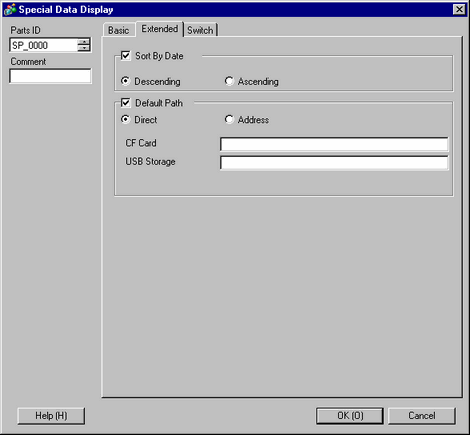The image size is (470, 435).
Task: Decrement Parts ID with down arrow
Action: pyautogui.click(x=84, y=48)
